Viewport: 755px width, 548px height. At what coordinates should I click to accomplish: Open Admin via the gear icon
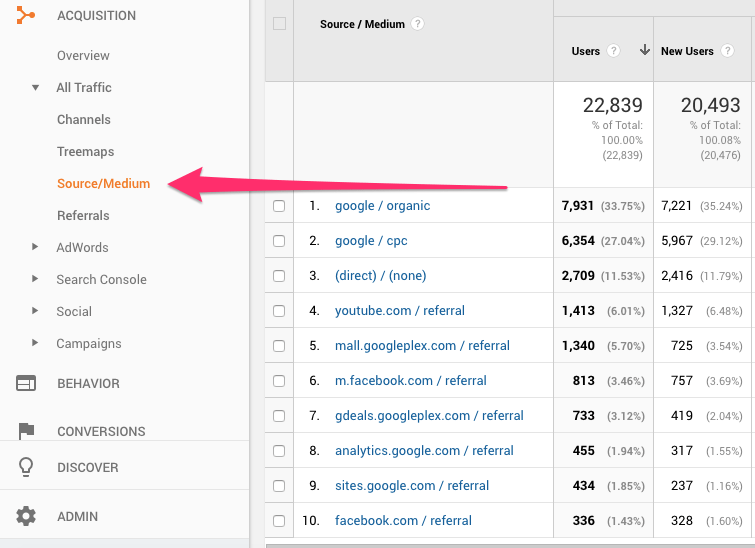coord(26,516)
